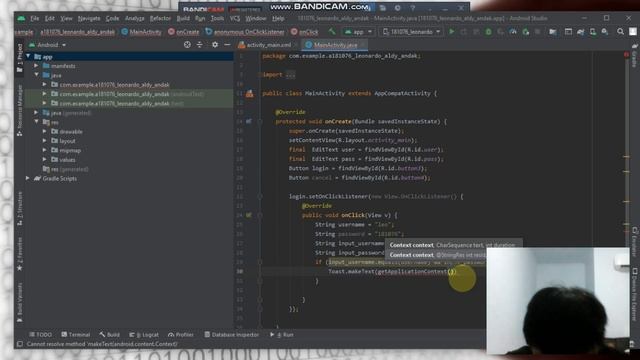640x360 pixels.
Task: Expand the drawable folder
Action: 44,131
